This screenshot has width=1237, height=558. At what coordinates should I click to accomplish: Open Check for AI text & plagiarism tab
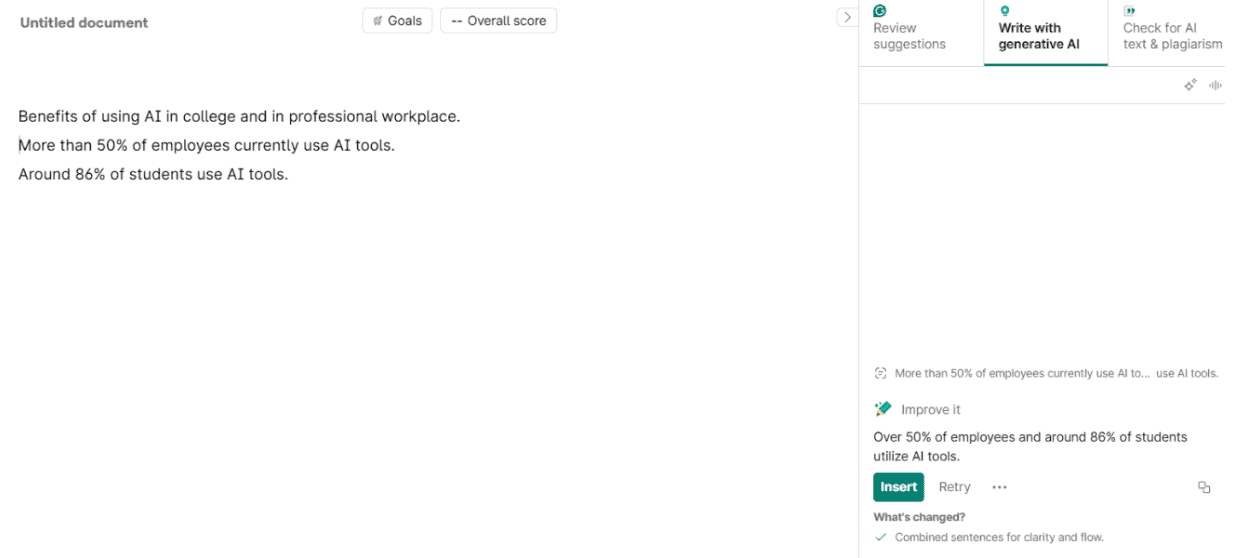click(x=1172, y=35)
